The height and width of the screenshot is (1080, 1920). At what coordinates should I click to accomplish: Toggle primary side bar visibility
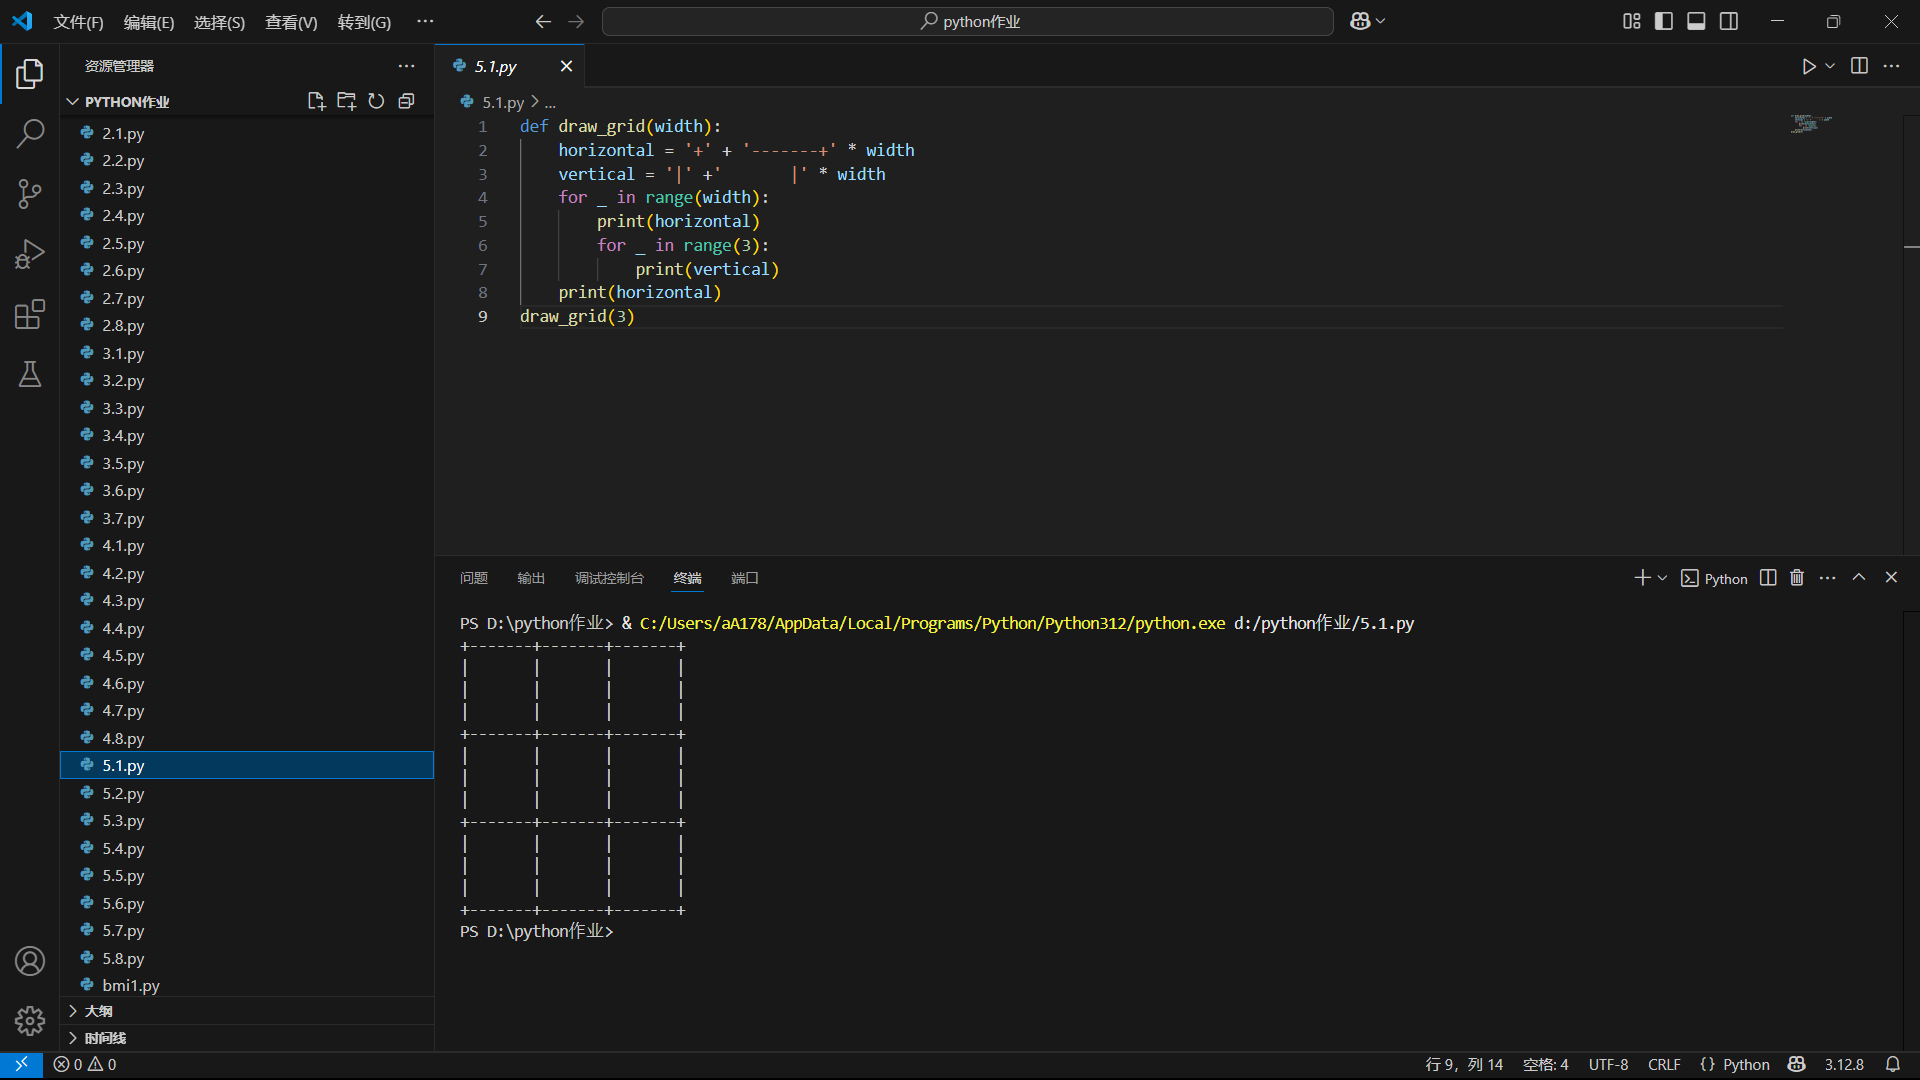1664,21
